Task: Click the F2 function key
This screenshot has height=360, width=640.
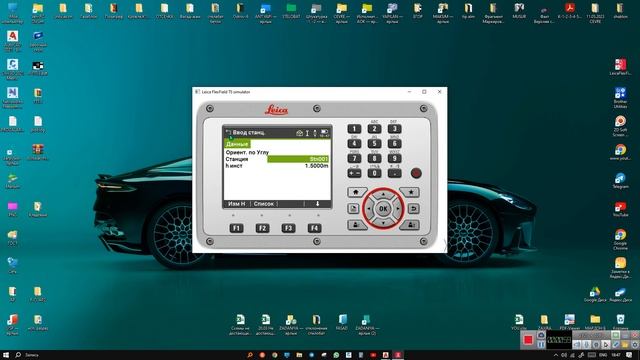Action: point(262,228)
